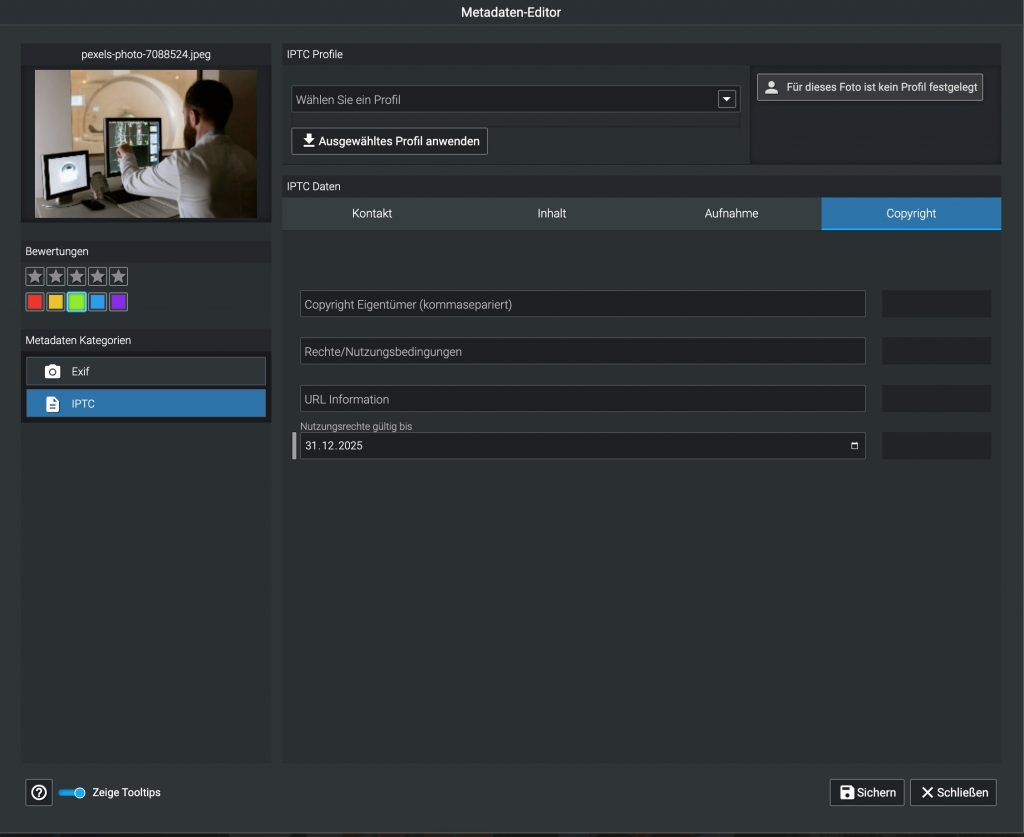This screenshot has width=1024, height=837.
Task: Click the save disk icon on the Sichern button
Action: (x=847, y=792)
